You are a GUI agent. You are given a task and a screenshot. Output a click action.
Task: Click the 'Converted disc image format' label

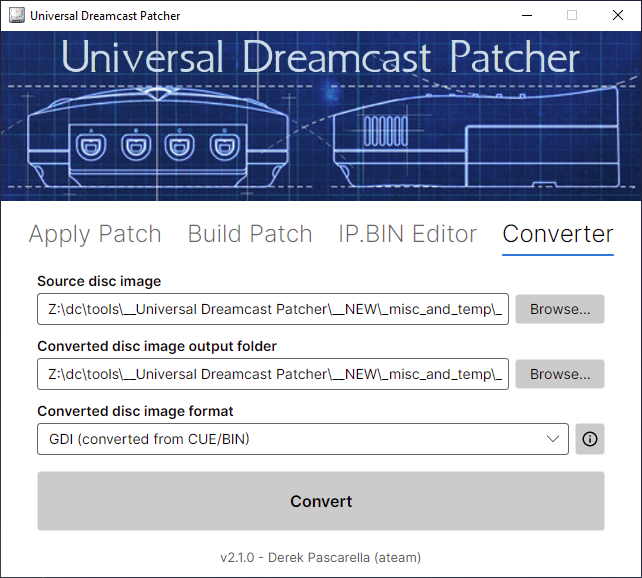(x=135, y=411)
